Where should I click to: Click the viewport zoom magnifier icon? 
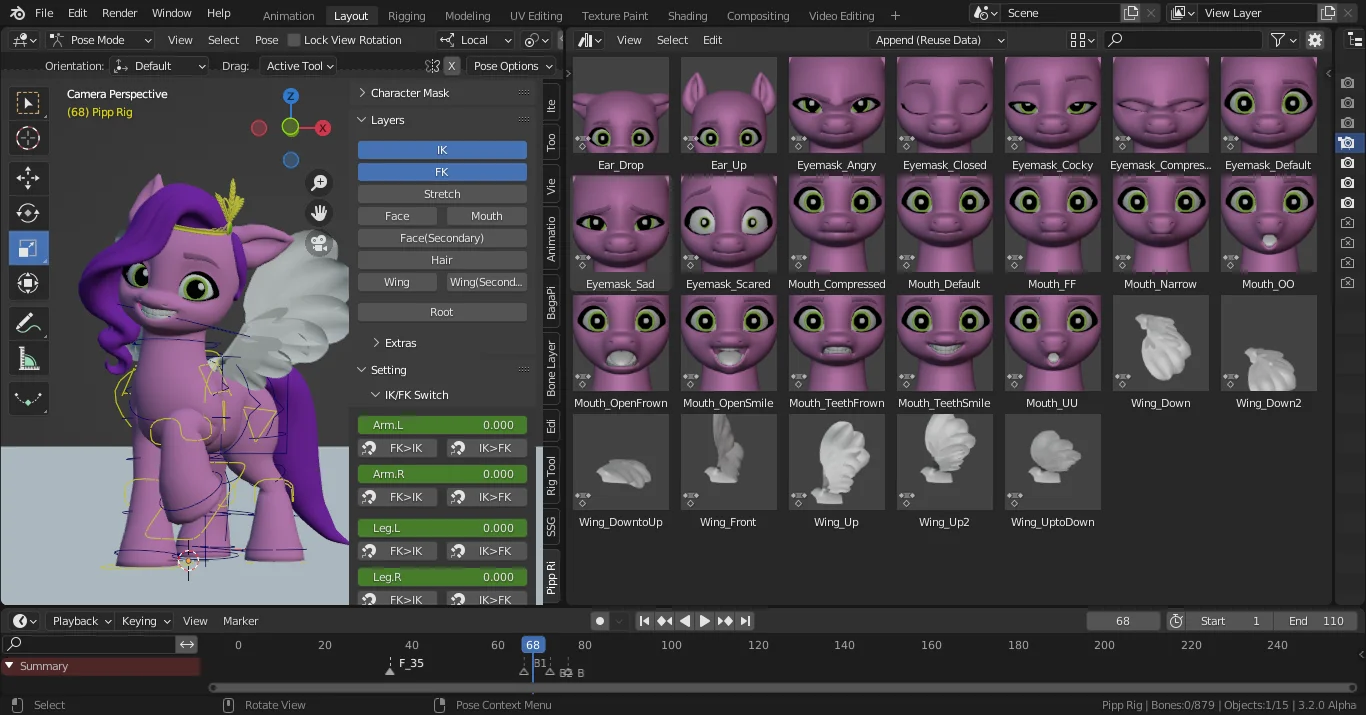click(319, 182)
